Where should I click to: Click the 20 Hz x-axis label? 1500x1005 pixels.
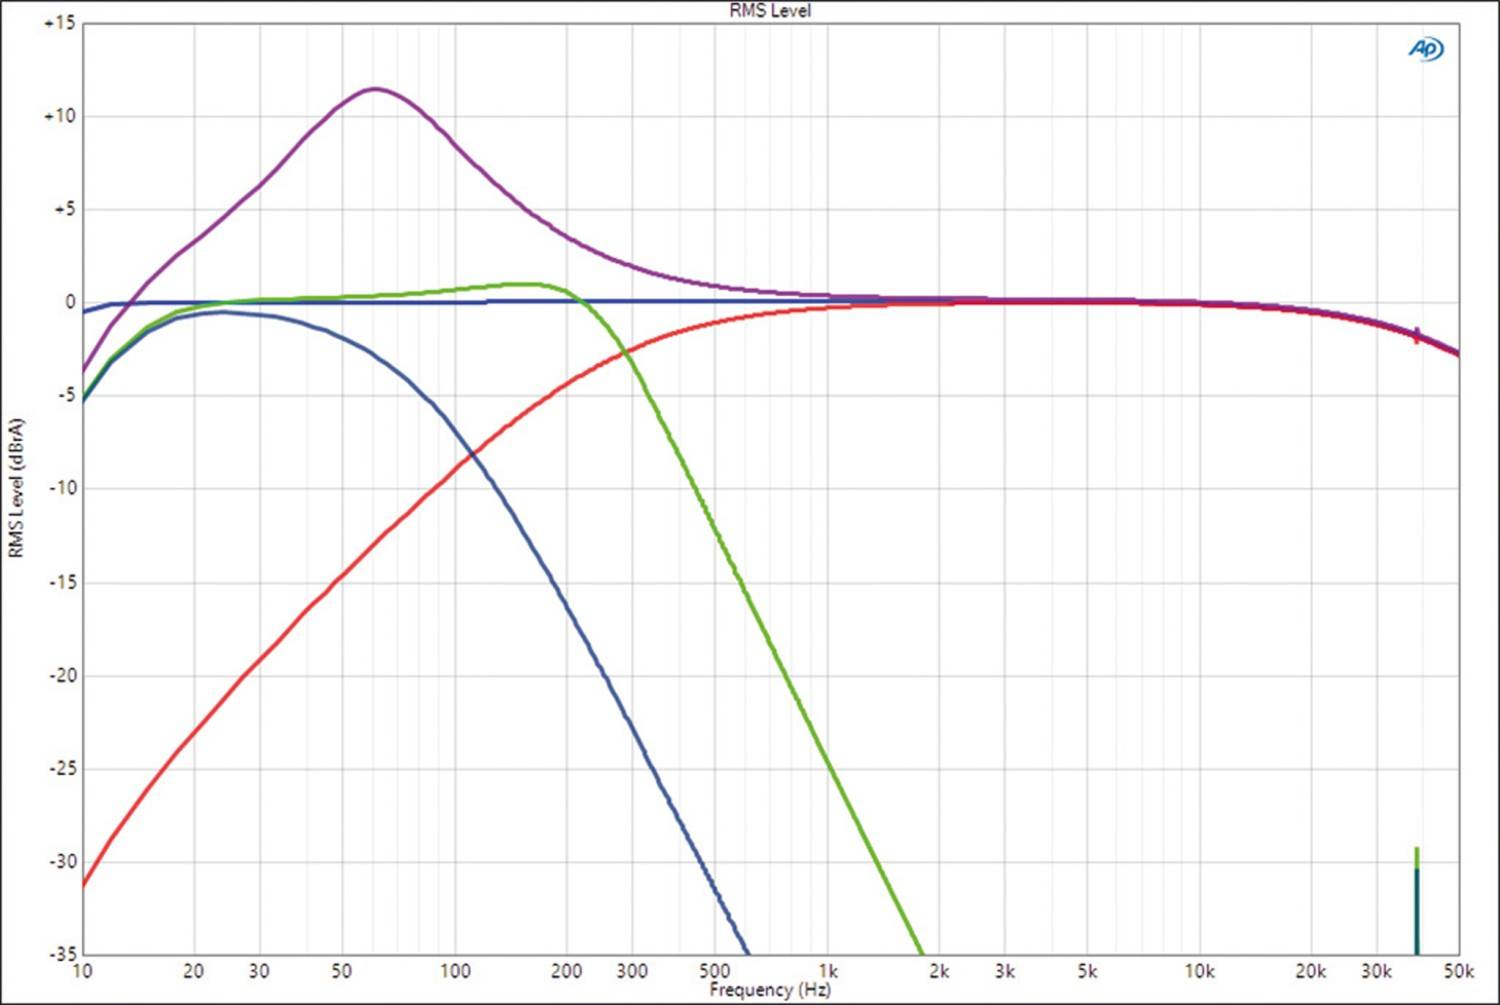[x=193, y=971]
